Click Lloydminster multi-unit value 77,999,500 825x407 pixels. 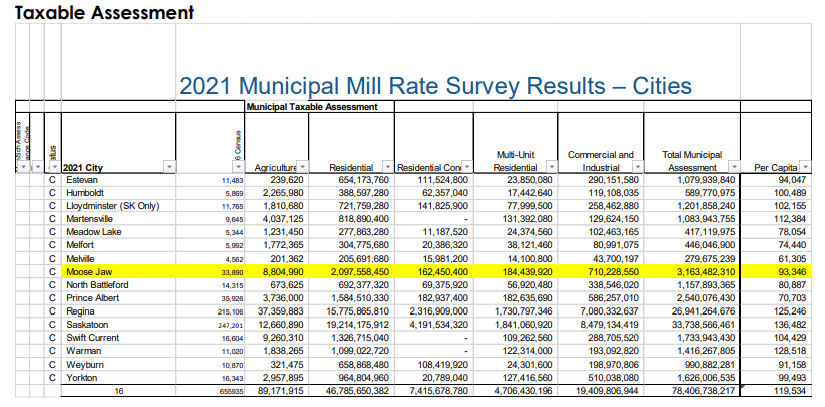click(x=529, y=206)
